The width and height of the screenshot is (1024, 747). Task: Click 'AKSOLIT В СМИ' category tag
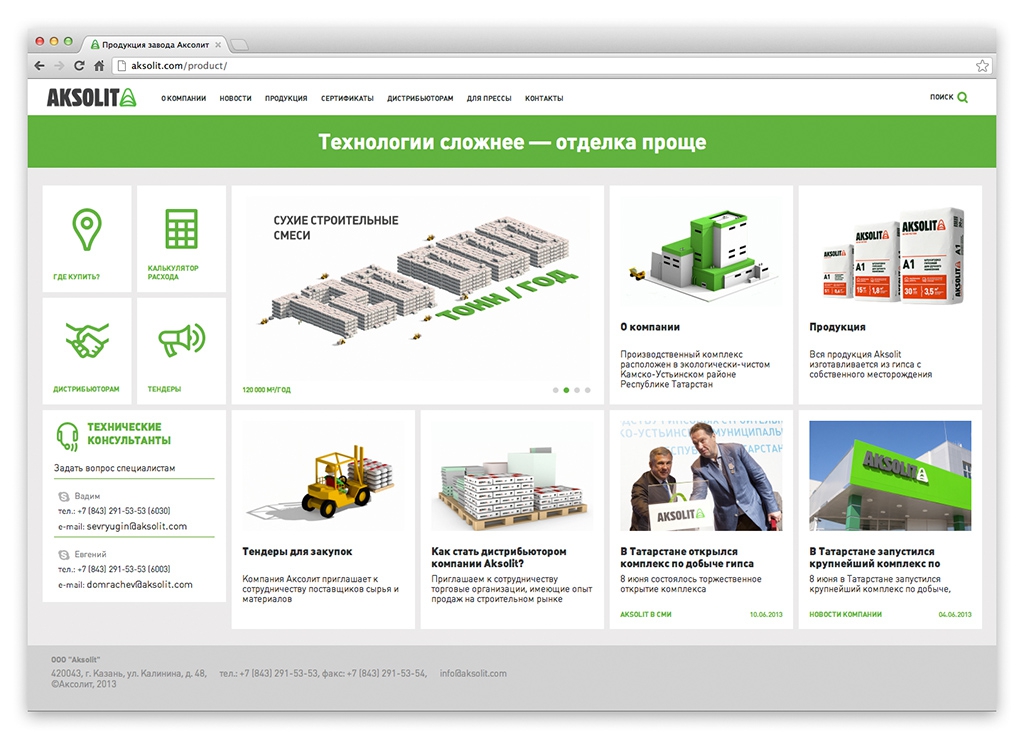pos(646,614)
